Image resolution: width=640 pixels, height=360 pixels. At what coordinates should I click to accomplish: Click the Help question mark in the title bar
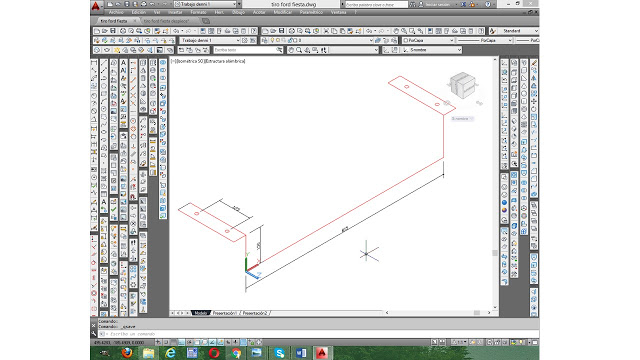[x=487, y=4]
